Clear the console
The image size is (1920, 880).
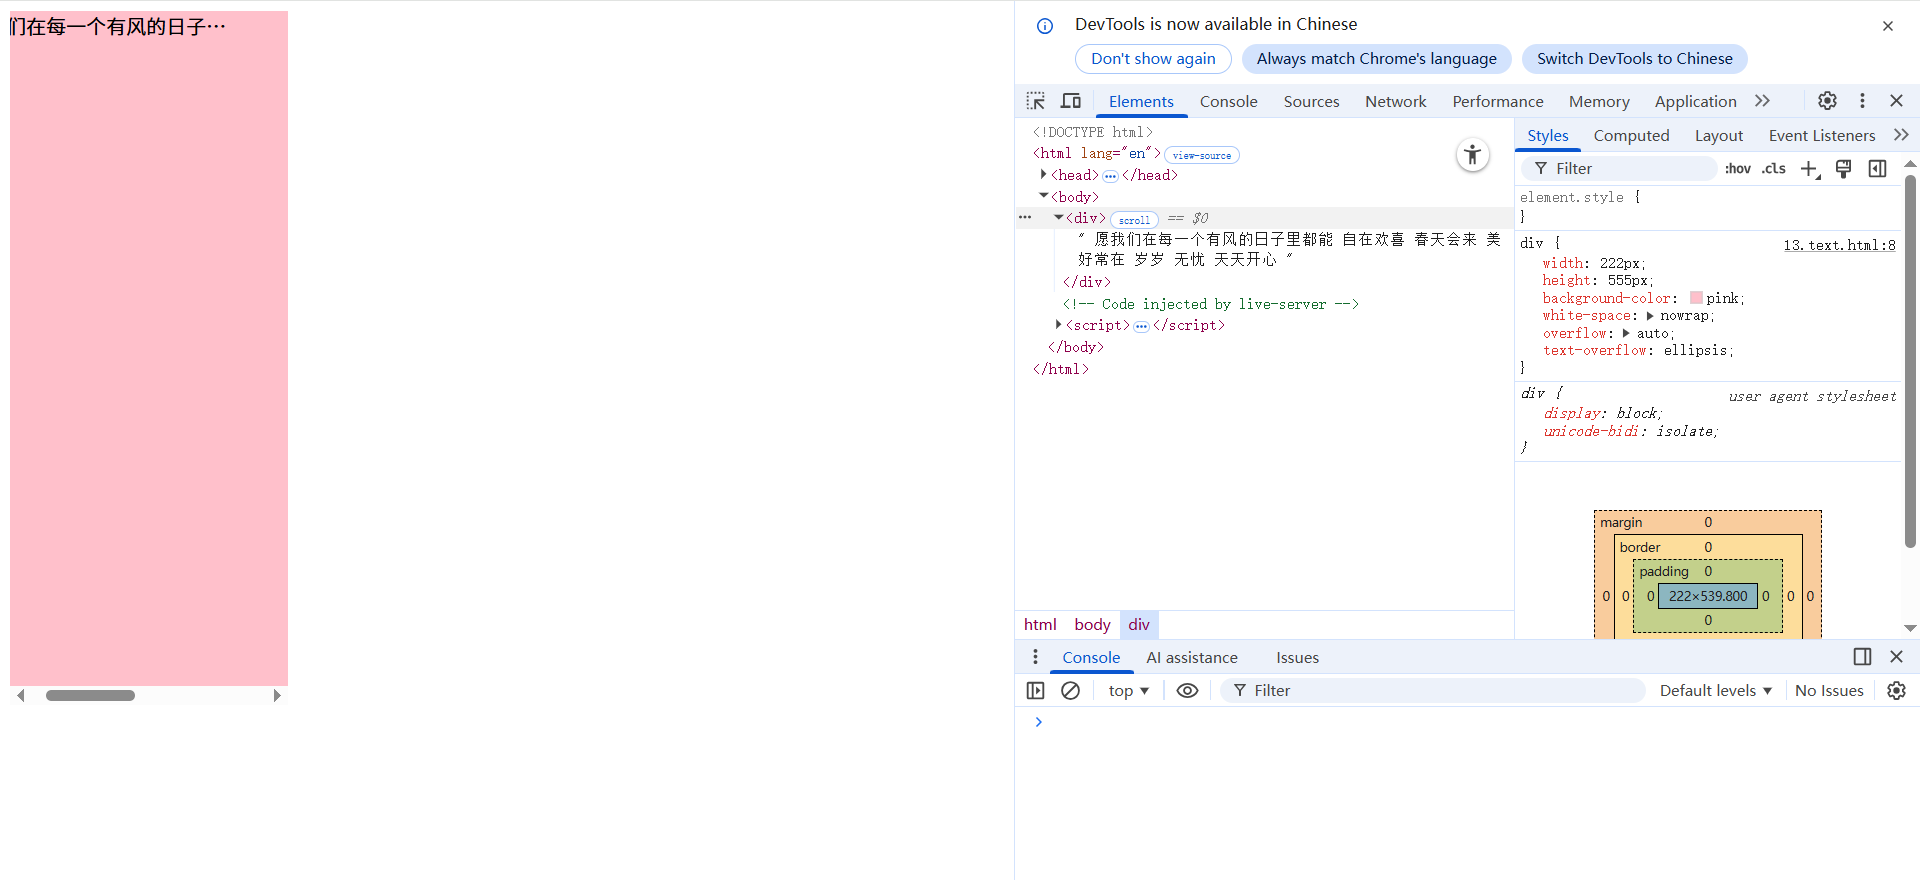(x=1070, y=691)
